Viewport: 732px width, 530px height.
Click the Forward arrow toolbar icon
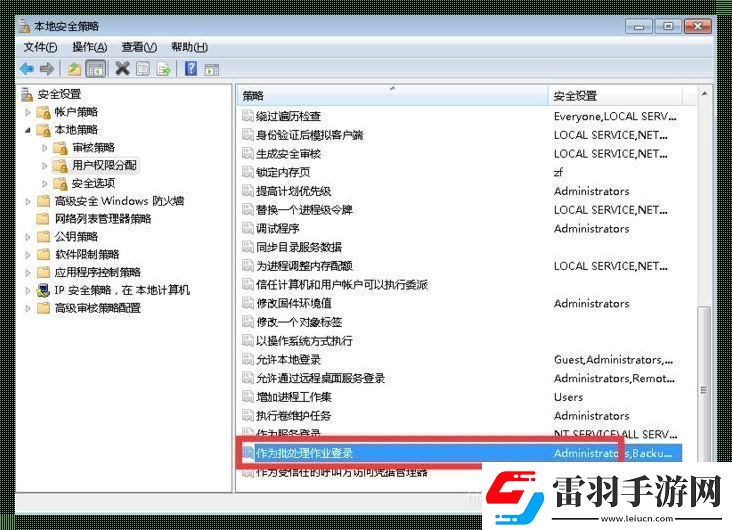(x=47, y=69)
